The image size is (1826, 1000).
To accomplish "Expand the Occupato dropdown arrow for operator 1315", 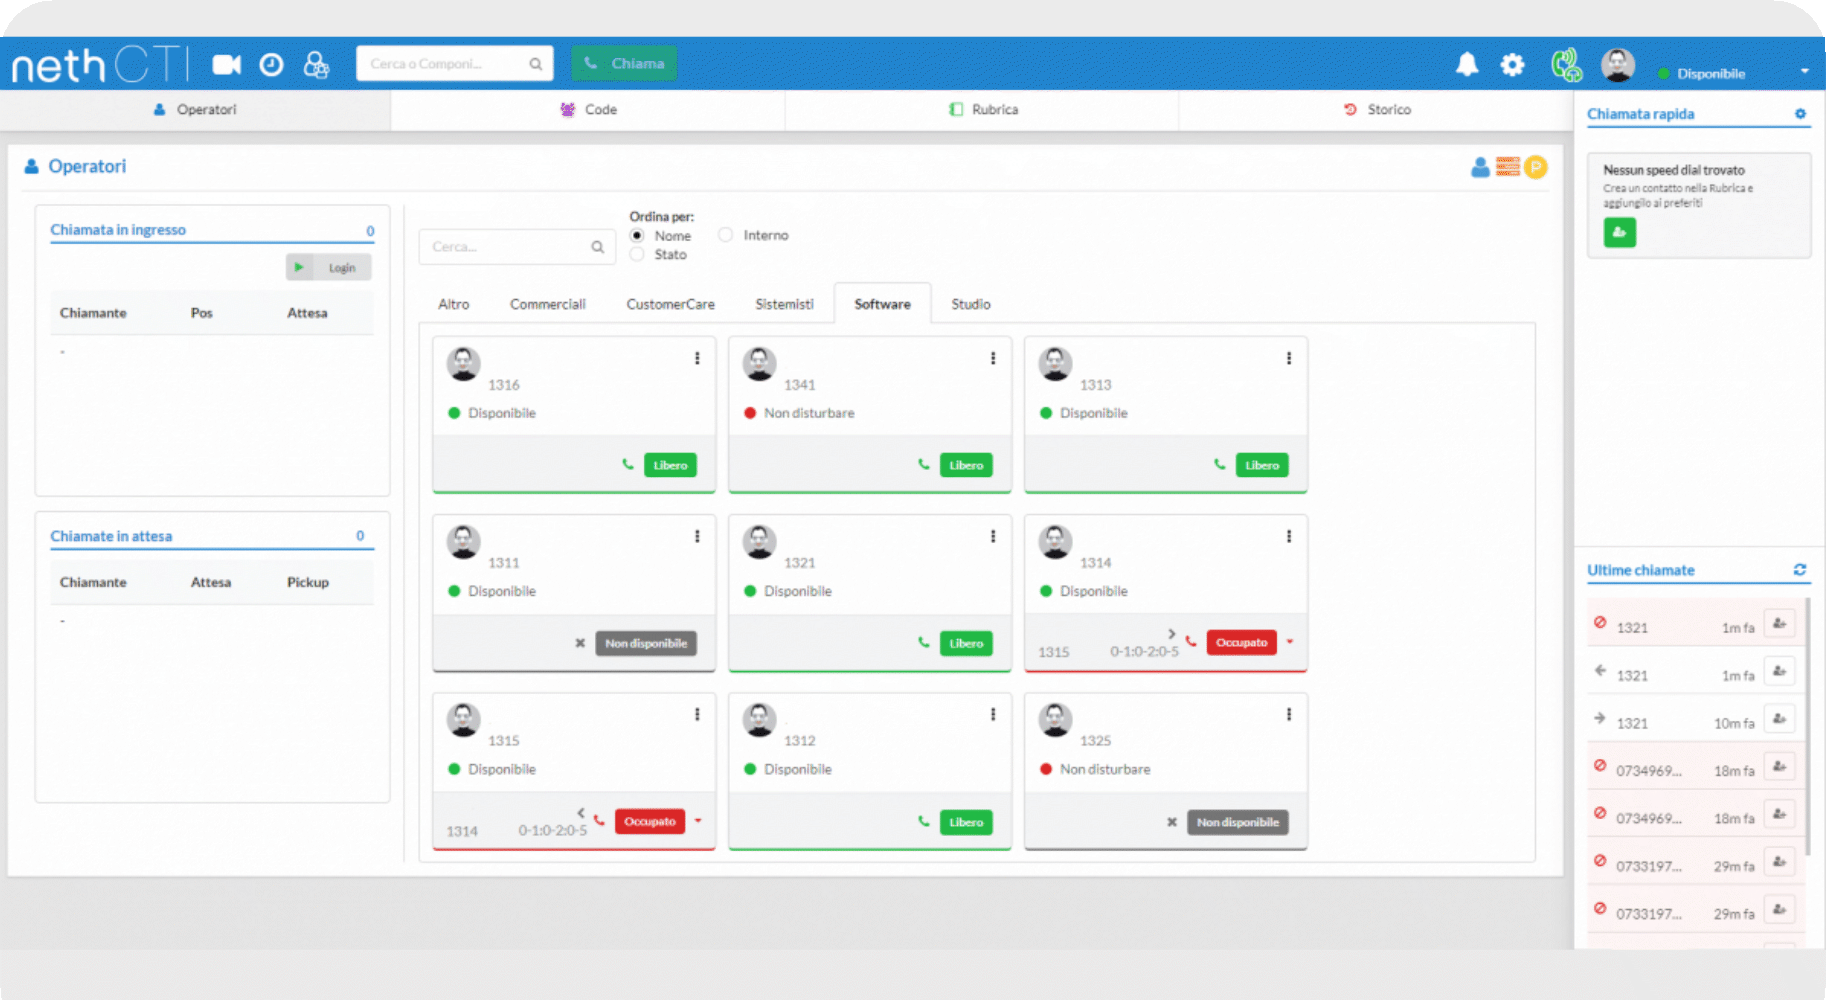I will (698, 821).
